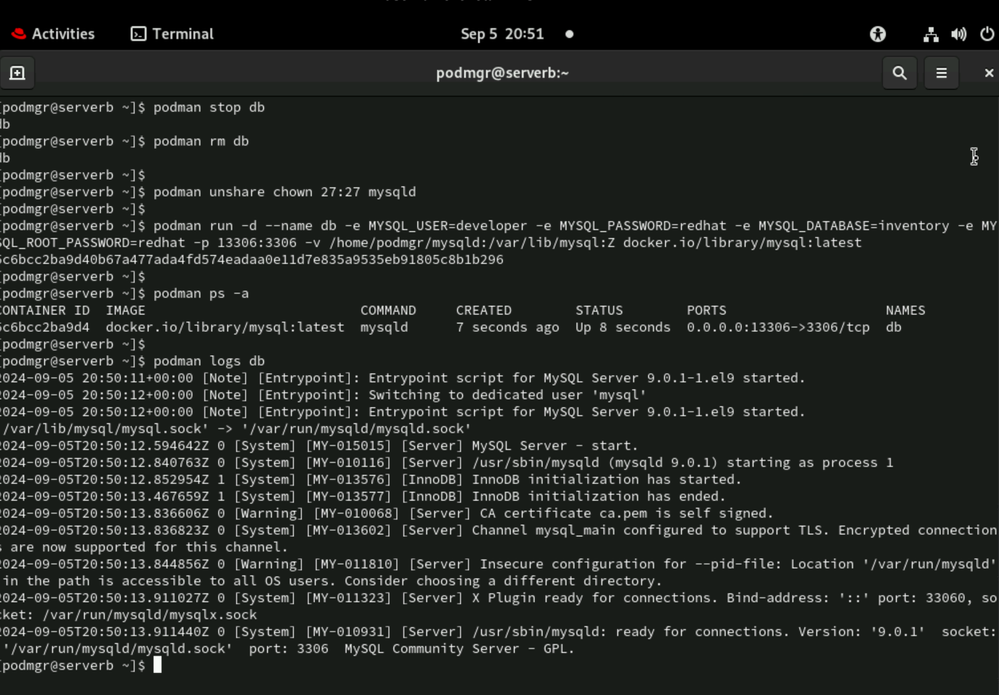This screenshot has width=999, height=695.
Task: Open the terminal hamburger menu
Action: 941,73
